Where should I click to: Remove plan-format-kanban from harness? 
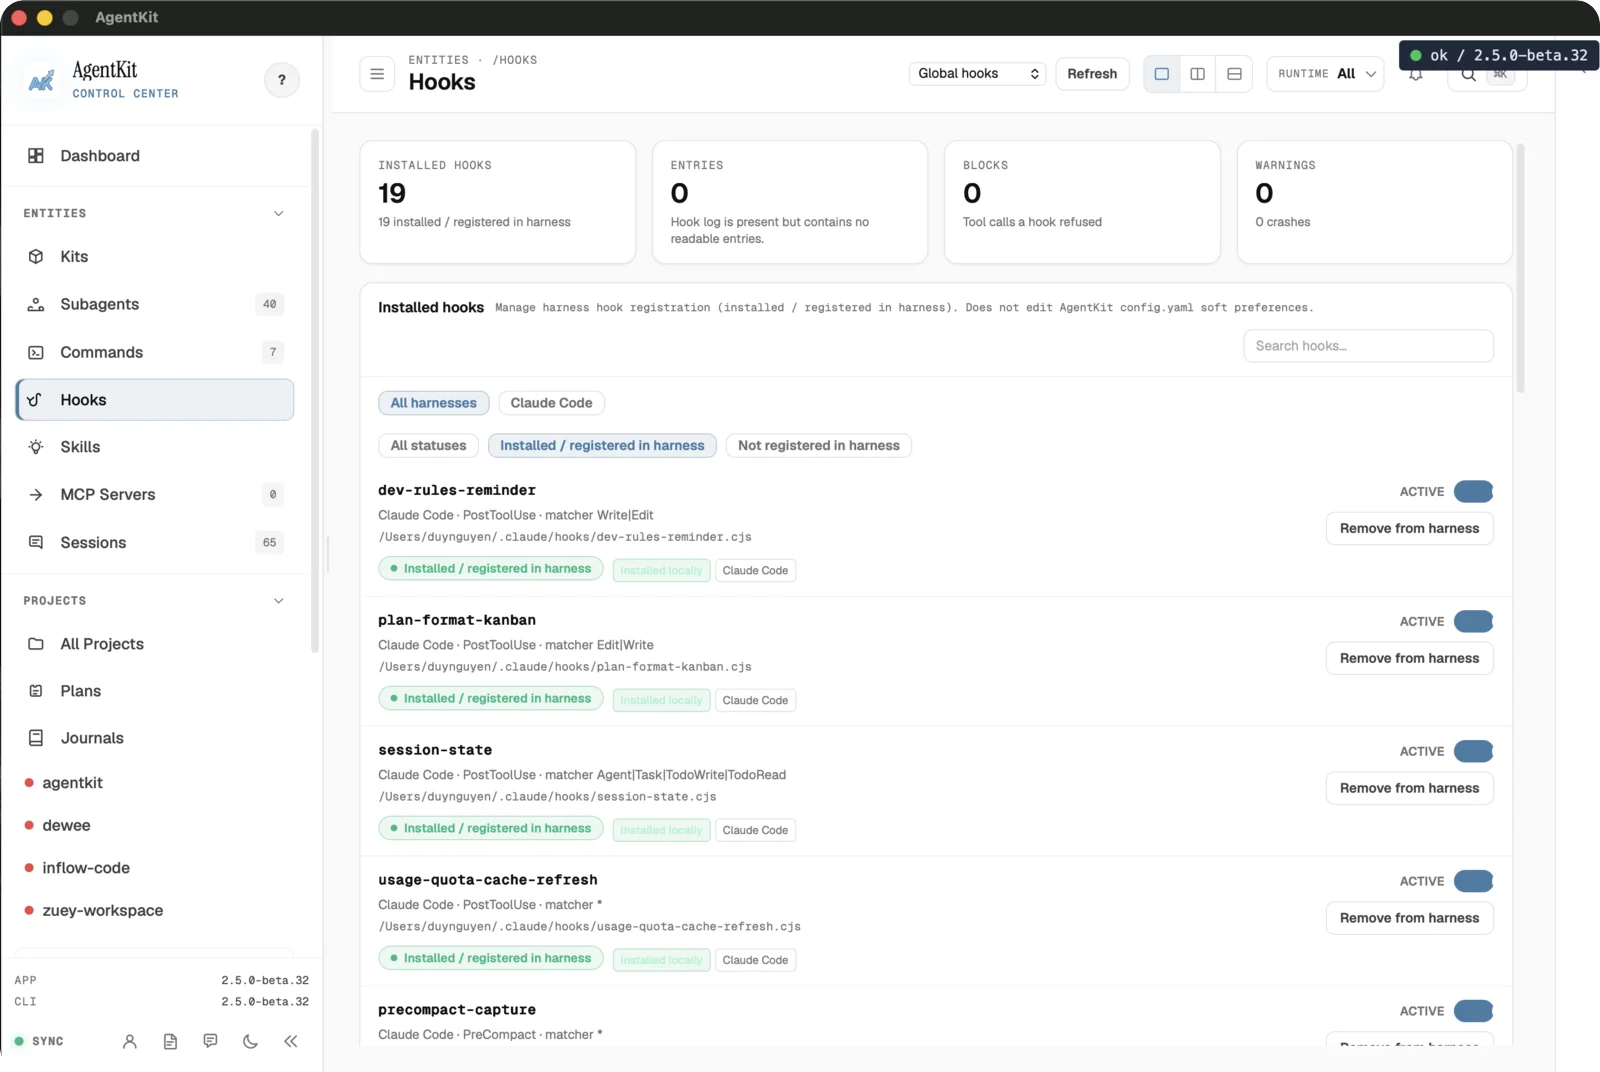click(x=1409, y=659)
